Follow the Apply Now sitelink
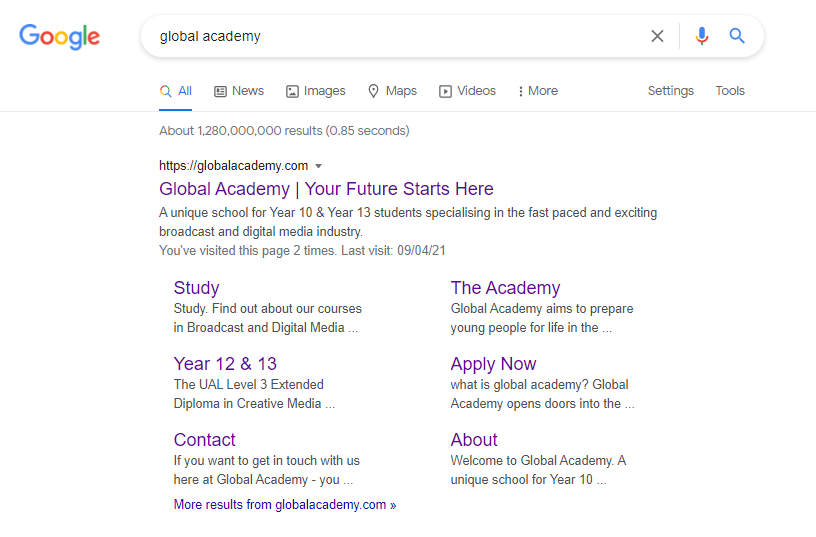Image resolution: width=816 pixels, height=537 pixels. click(x=493, y=364)
